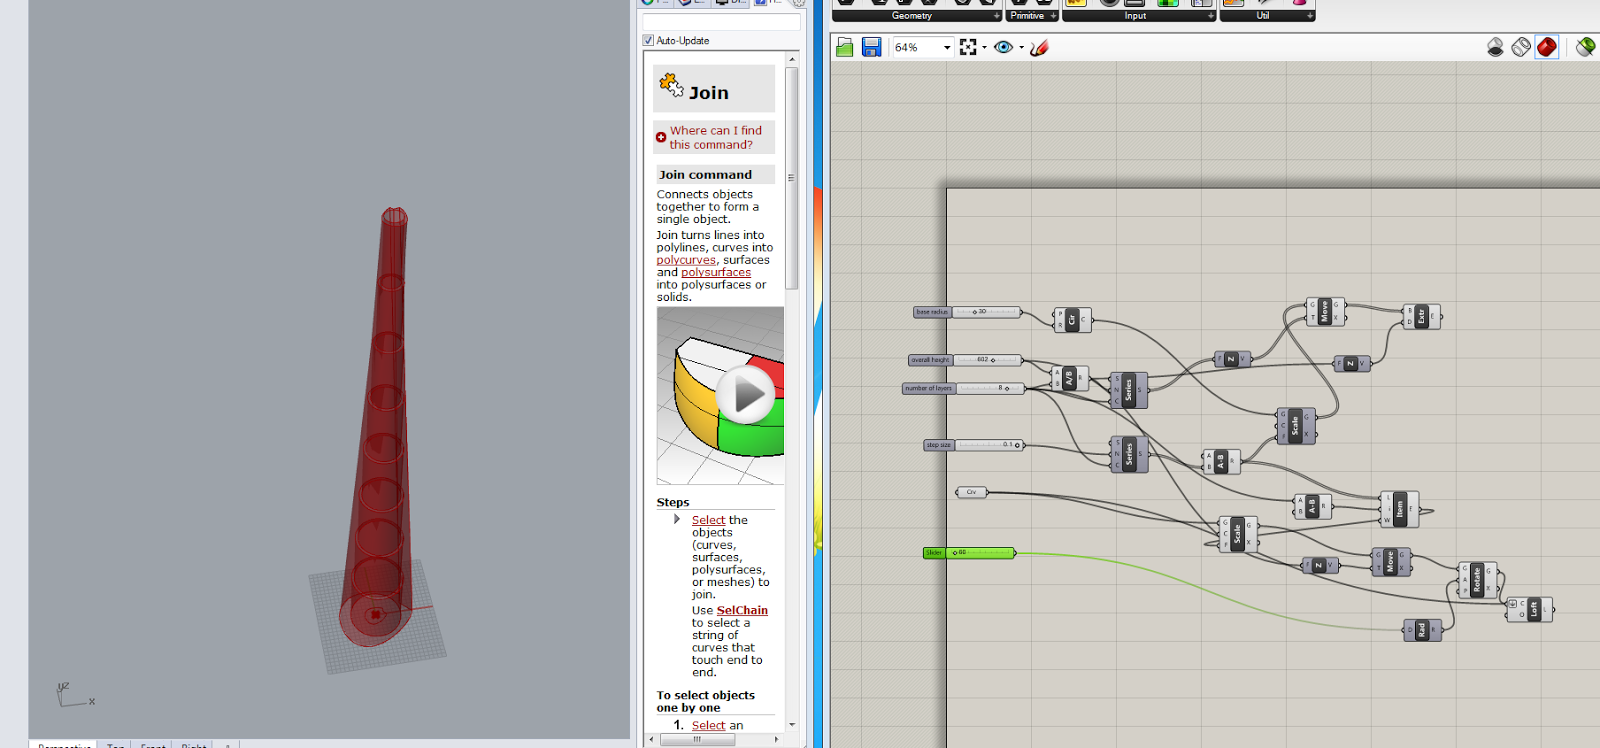The width and height of the screenshot is (1600, 748).
Task: Select the lower Series component
Action: (x=1129, y=454)
